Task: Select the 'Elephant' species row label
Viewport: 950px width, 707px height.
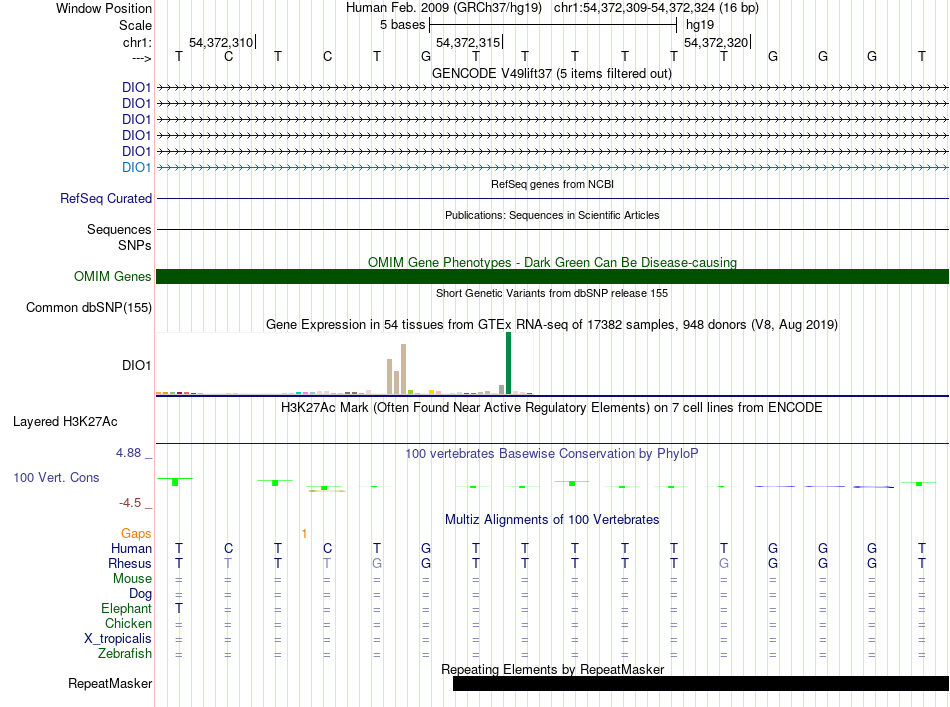Action: [x=127, y=608]
